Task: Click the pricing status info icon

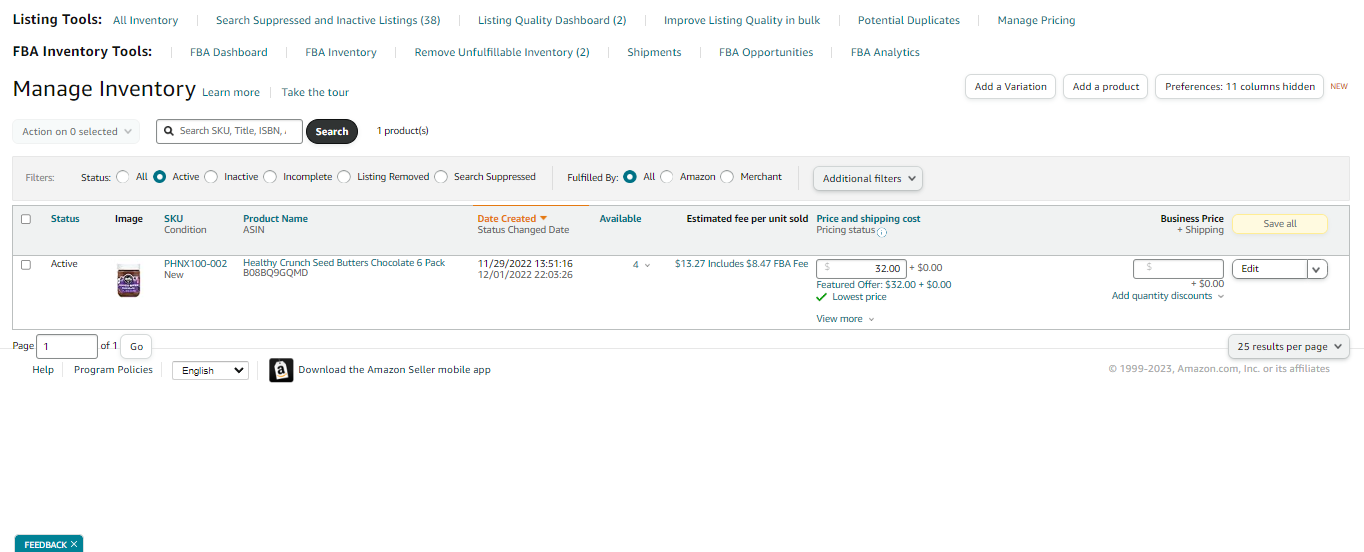Action: click(x=882, y=231)
